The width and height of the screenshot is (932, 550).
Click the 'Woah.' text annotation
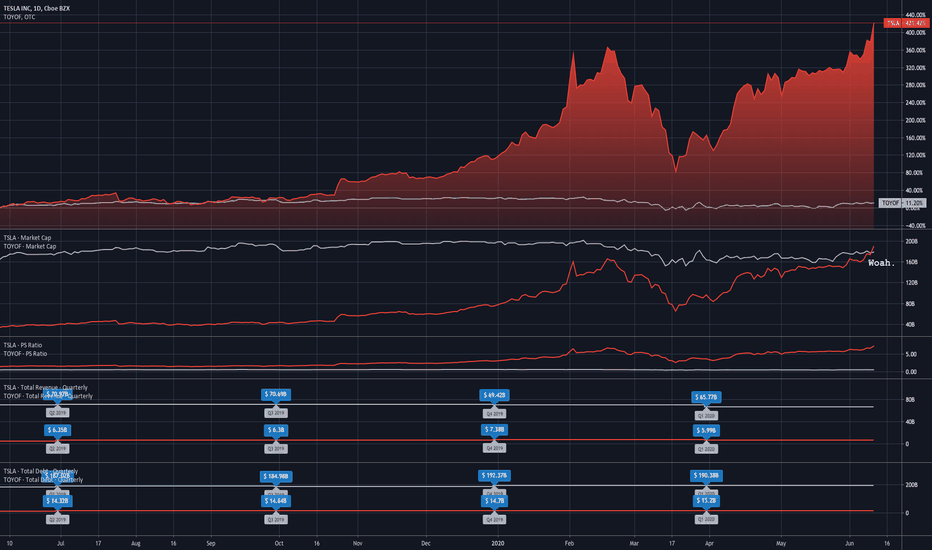click(881, 263)
